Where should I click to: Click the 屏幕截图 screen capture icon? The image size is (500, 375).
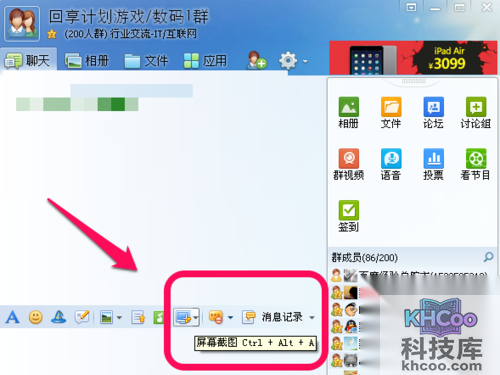[183, 317]
